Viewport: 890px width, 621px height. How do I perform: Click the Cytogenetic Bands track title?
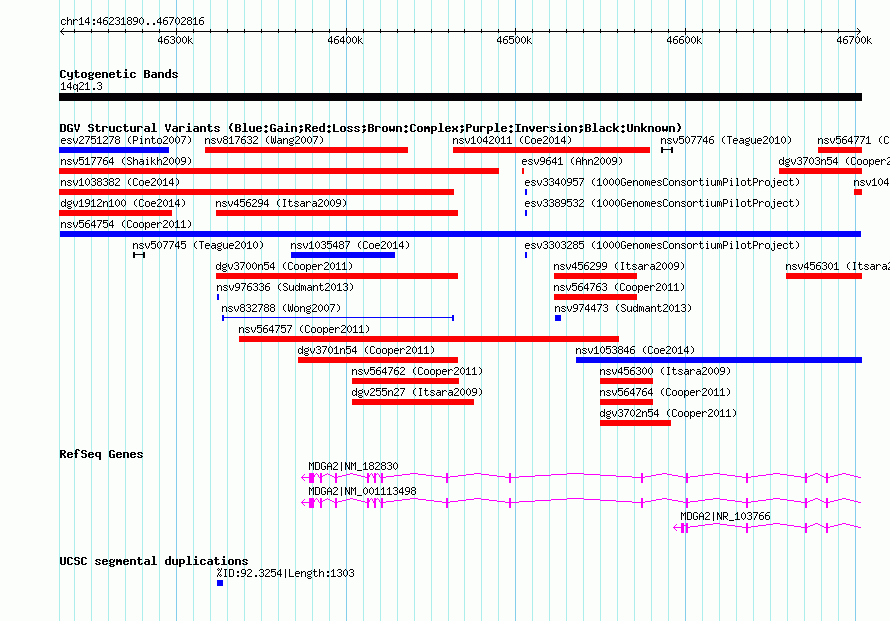[119, 74]
